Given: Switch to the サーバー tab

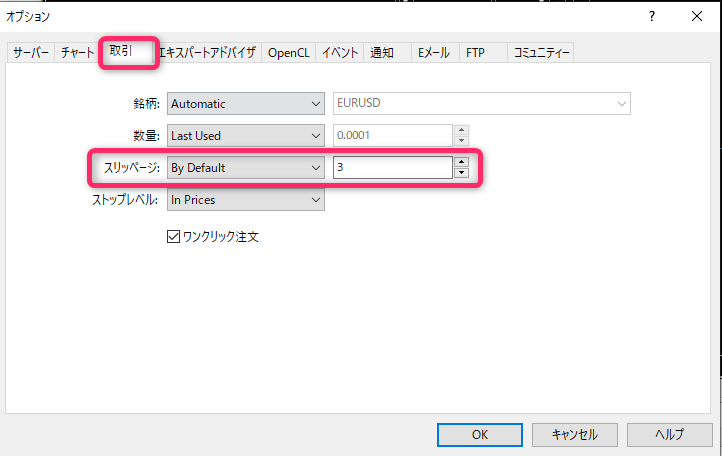Looking at the screenshot, I should (31, 53).
